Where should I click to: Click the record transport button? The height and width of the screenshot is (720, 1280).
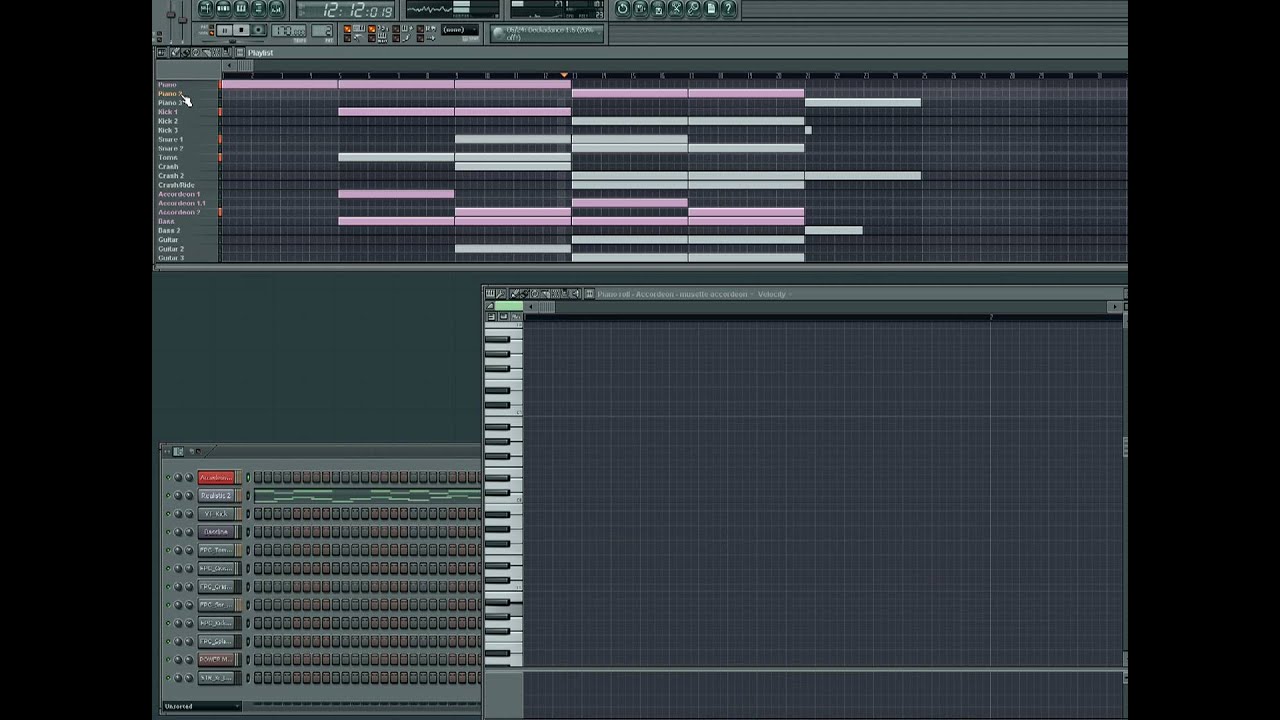tap(259, 29)
